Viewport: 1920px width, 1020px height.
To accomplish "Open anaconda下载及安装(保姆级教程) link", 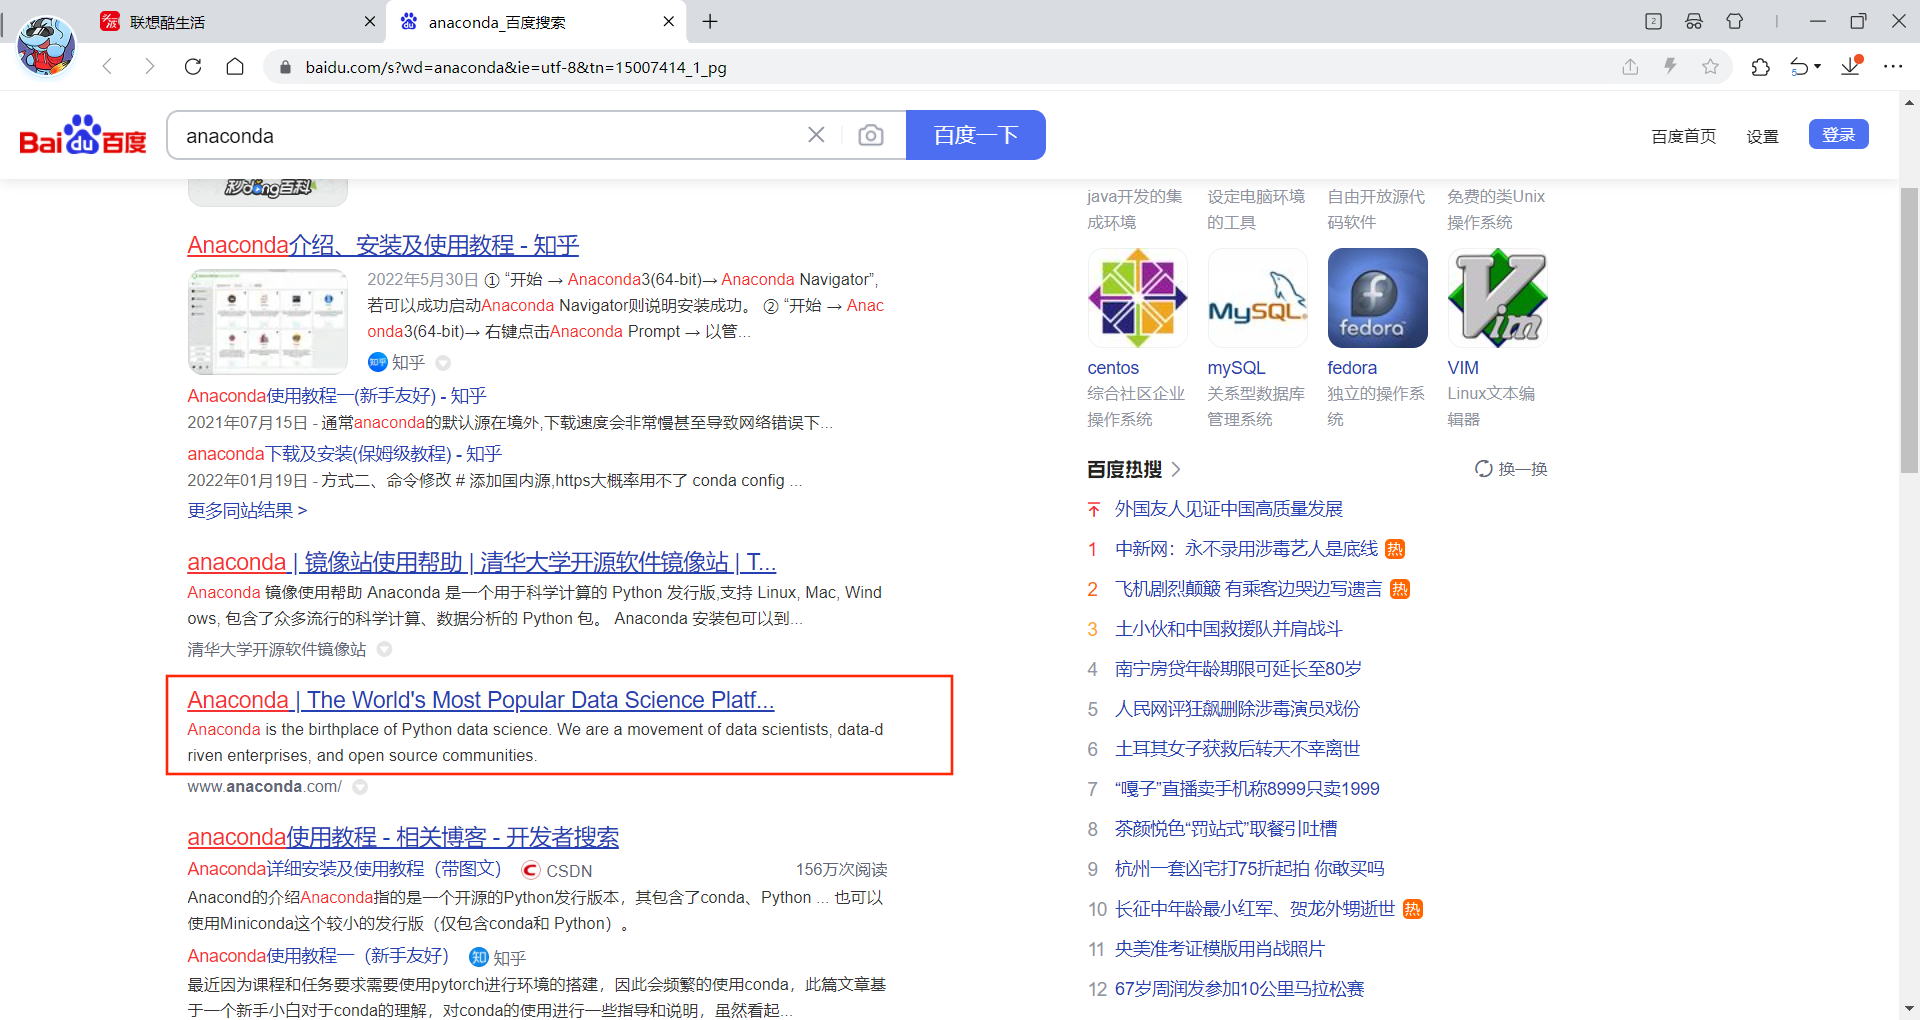I will tap(344, 454).
